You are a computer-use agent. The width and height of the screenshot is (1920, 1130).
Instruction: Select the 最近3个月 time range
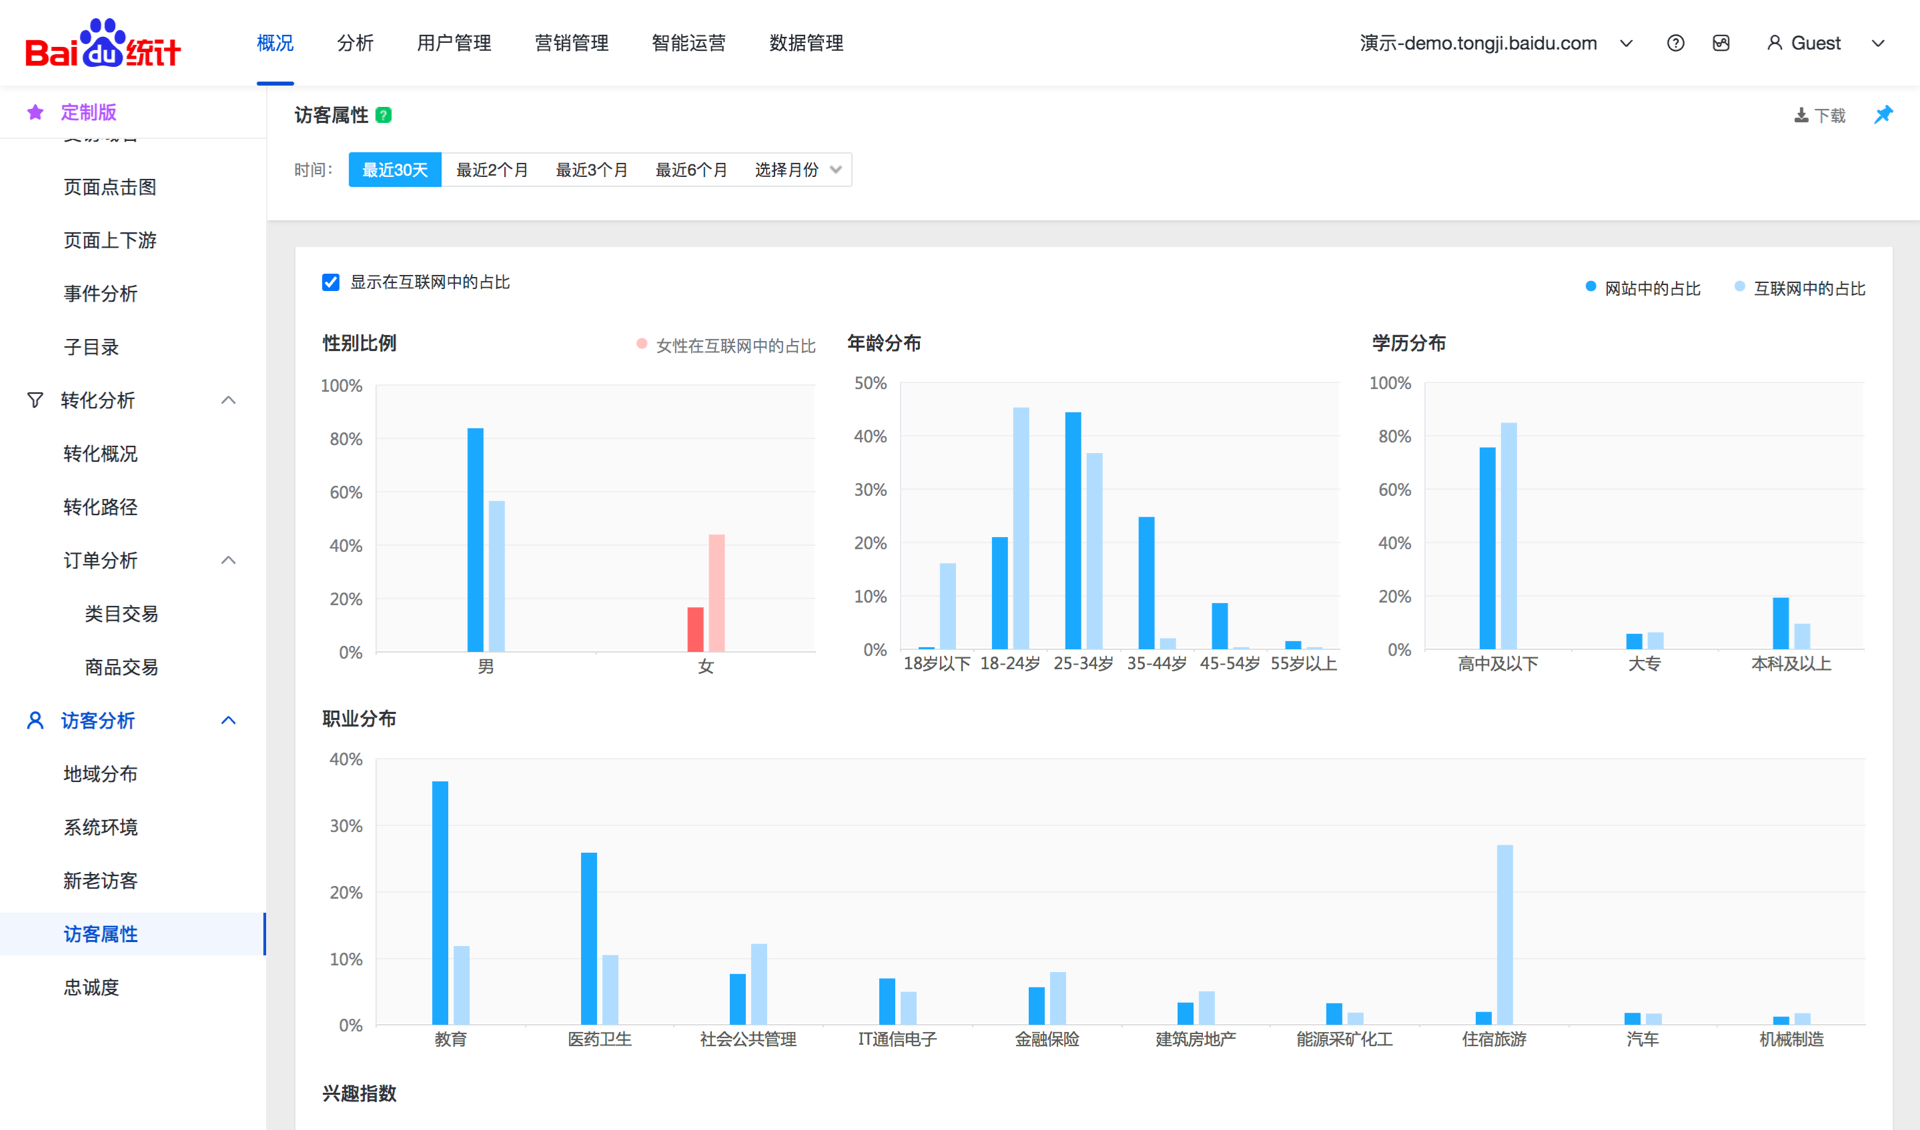click(x=591, y=170)
